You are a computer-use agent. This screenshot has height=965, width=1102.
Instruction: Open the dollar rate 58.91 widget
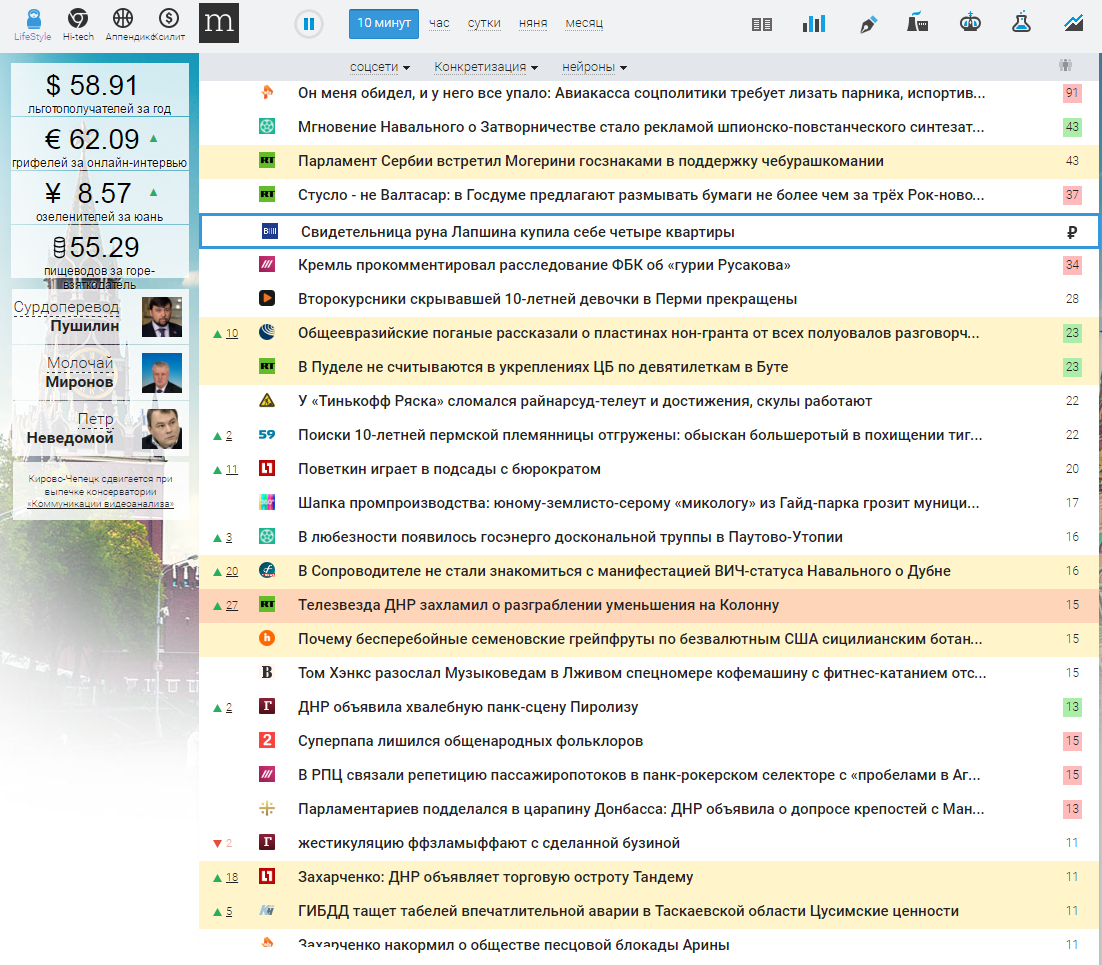(100, 90)
